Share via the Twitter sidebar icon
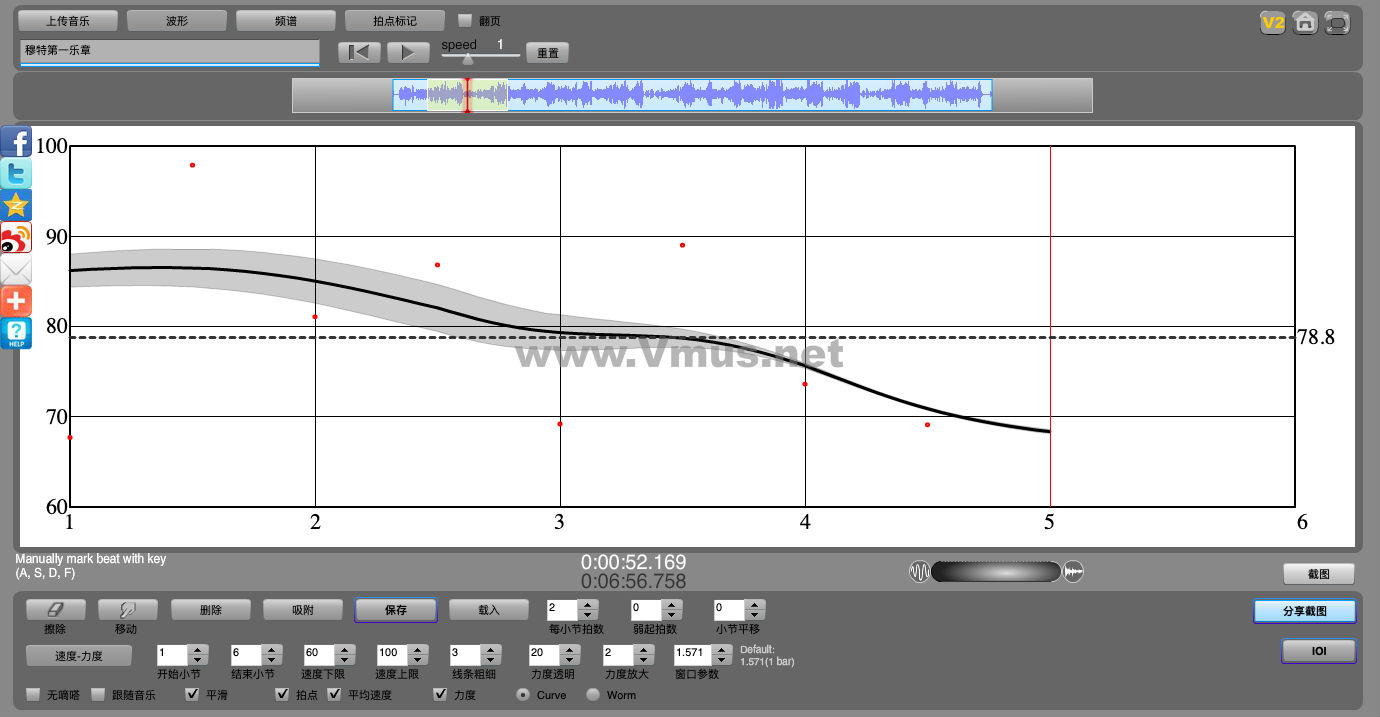Image resolution: width=1380 pixels, height=717 pixels. 16,174
